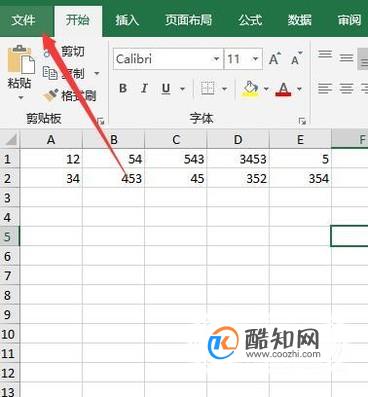Click the Copy icon

(50, 73)
